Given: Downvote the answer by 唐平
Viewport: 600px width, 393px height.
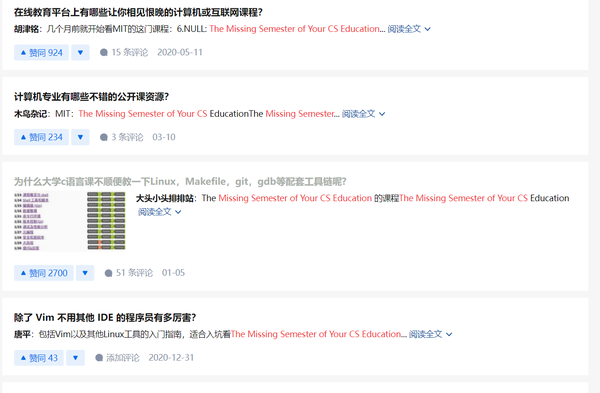Looking at the screenshot, I should pos(75,358).
